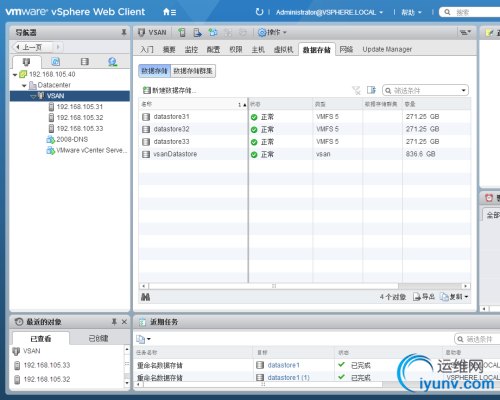This screenshot has width=500, height=400.
Task: Open VSAN in recent objects
Action: click(27, 351)
